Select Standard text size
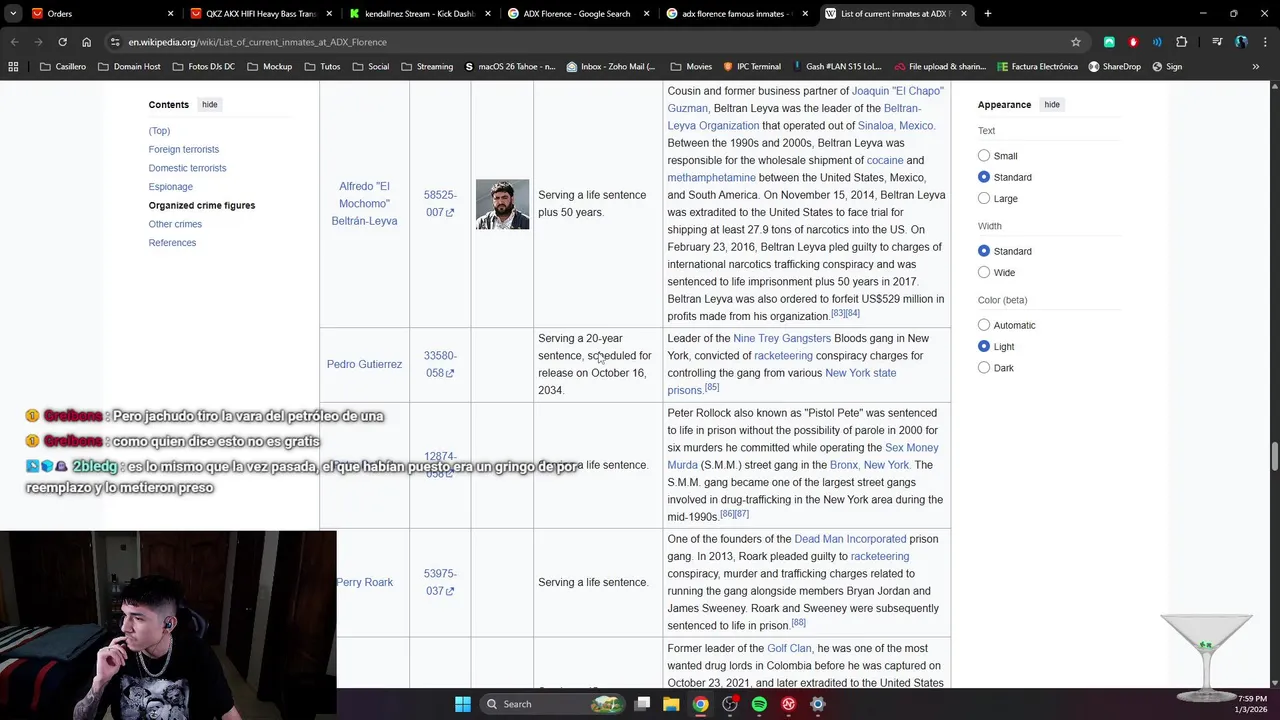Image resolution: width=1280 pixels, height=720 pixels. pyautogui.click(x=984, y=177)
